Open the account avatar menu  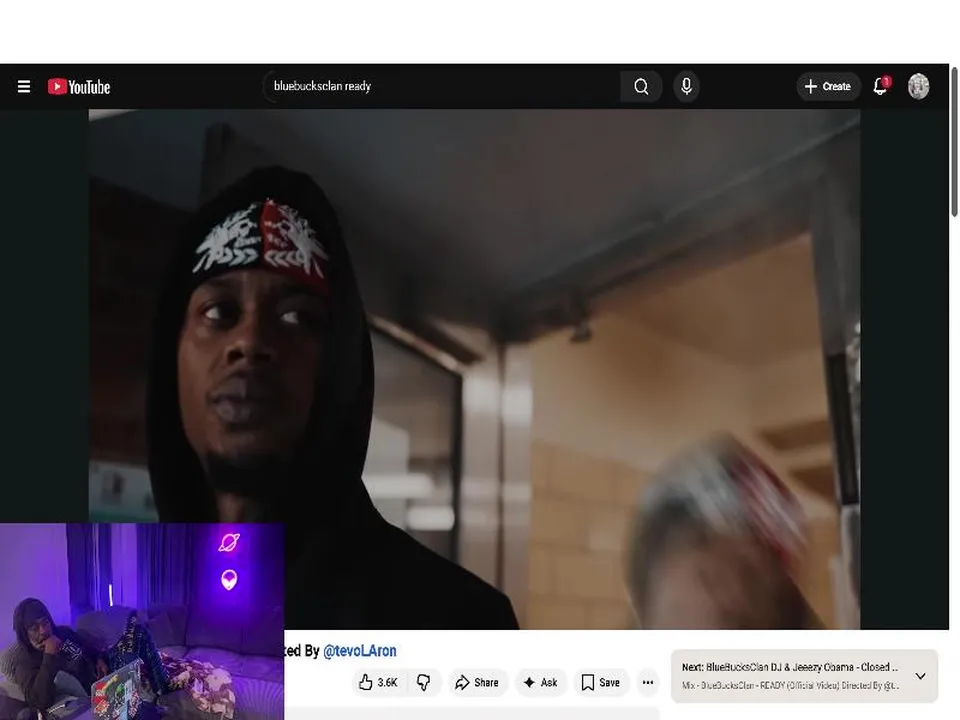pos(918,86)
